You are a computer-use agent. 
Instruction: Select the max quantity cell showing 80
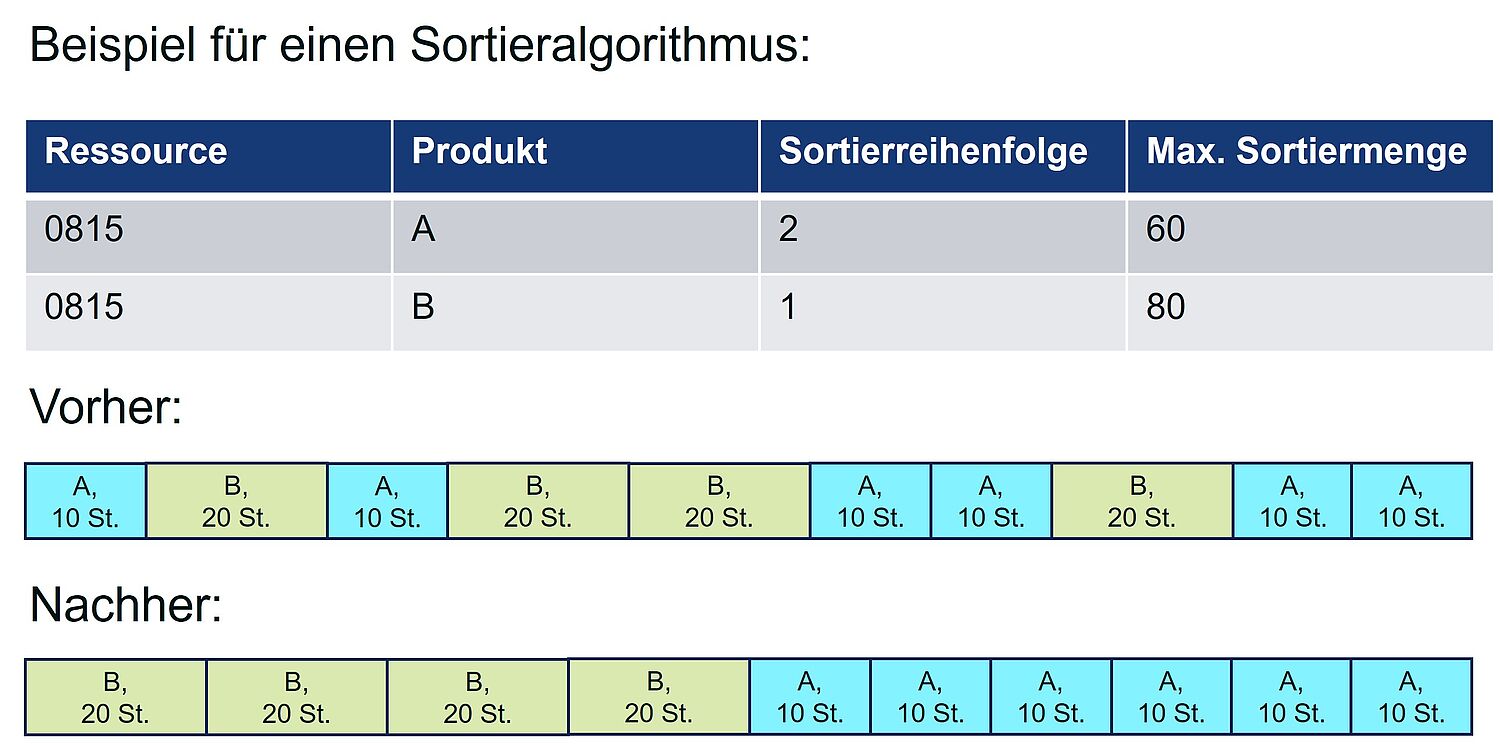[x=1310, y=313]
